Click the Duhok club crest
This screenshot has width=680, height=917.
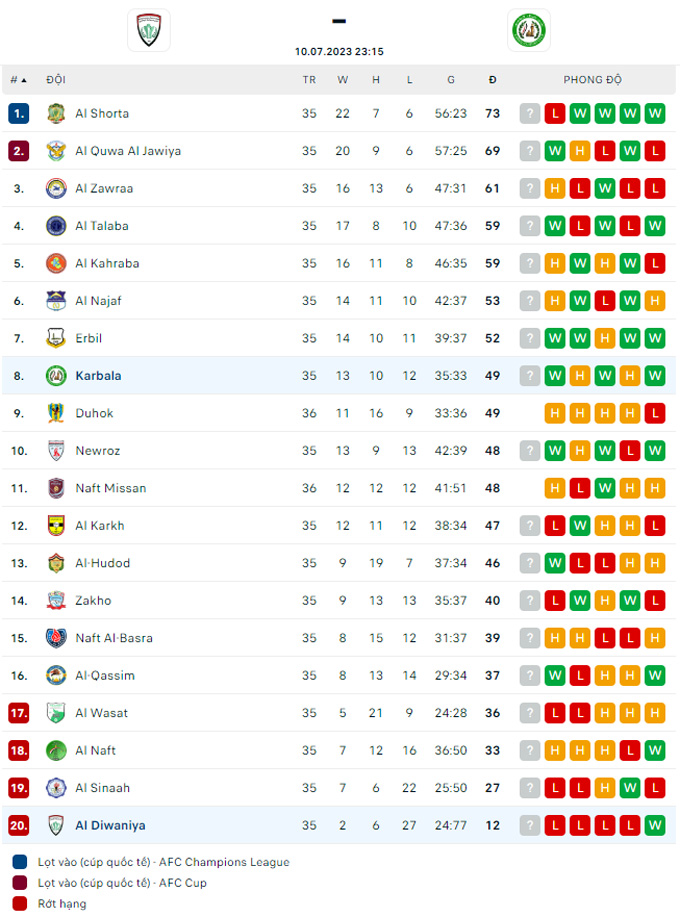point(56,413)
